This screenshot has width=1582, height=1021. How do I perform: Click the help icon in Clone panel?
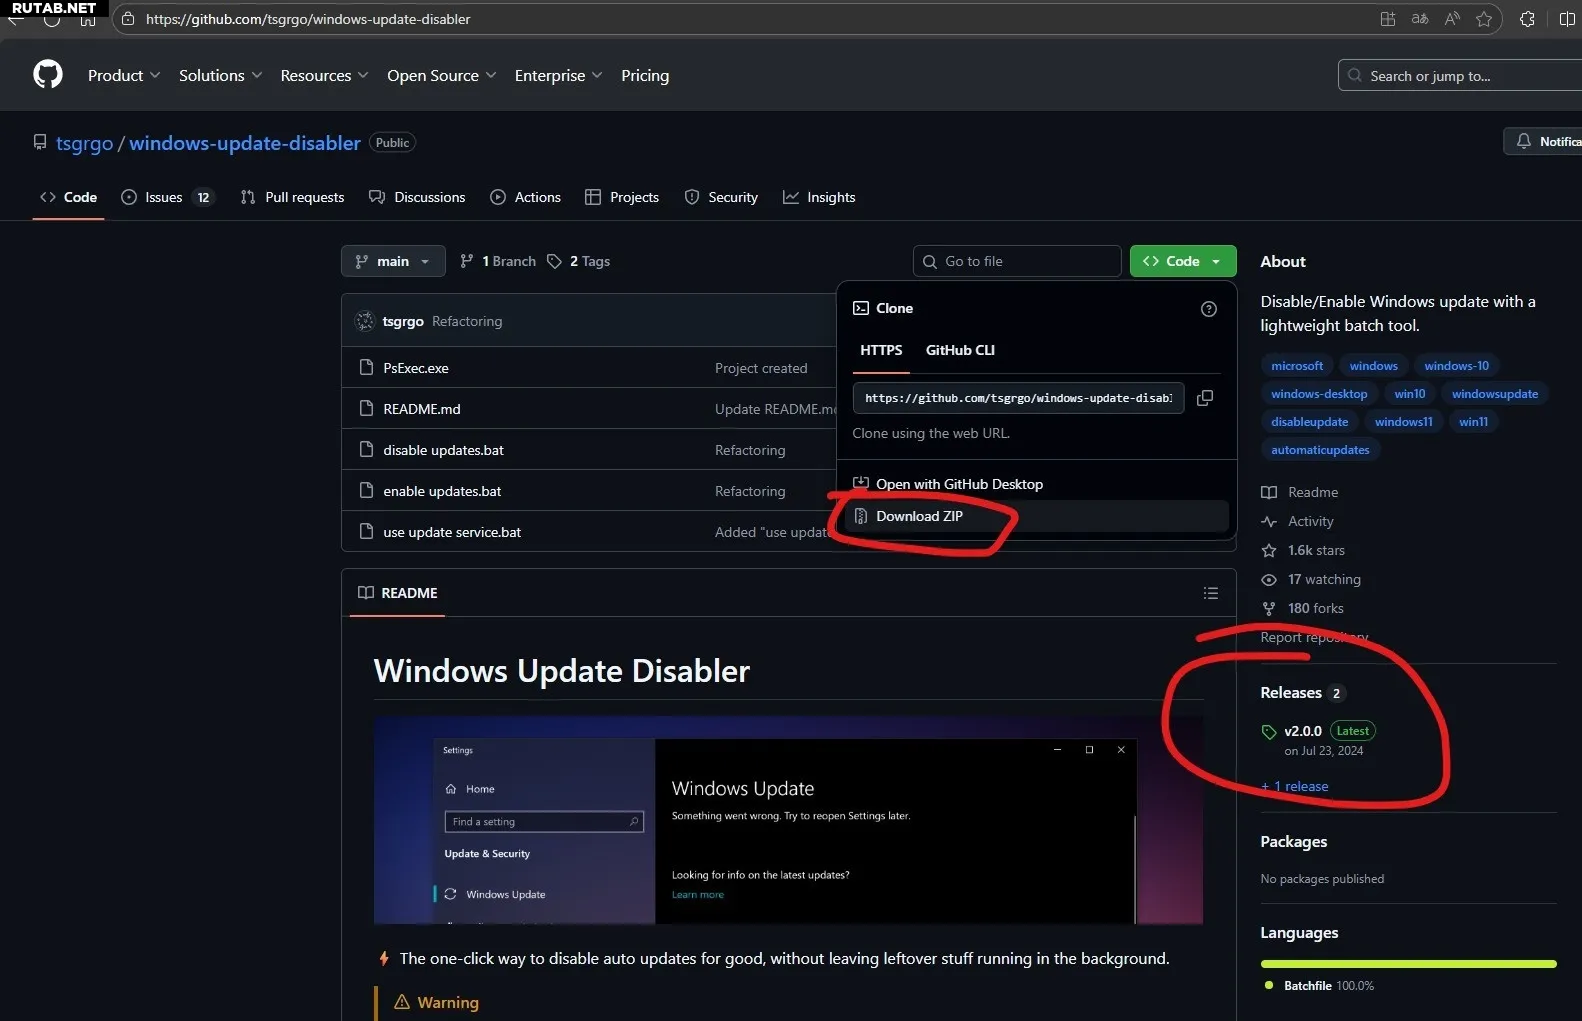coord(1208,309)
